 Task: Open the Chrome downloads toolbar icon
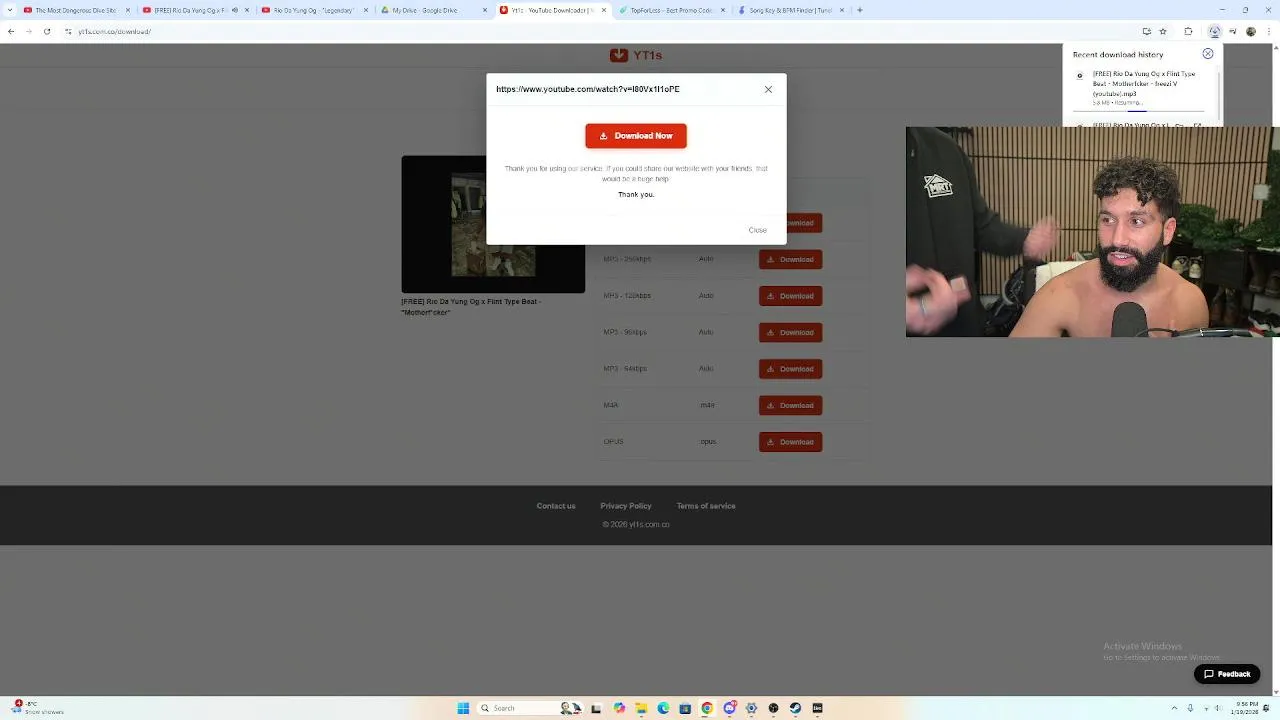[1214, 31]
